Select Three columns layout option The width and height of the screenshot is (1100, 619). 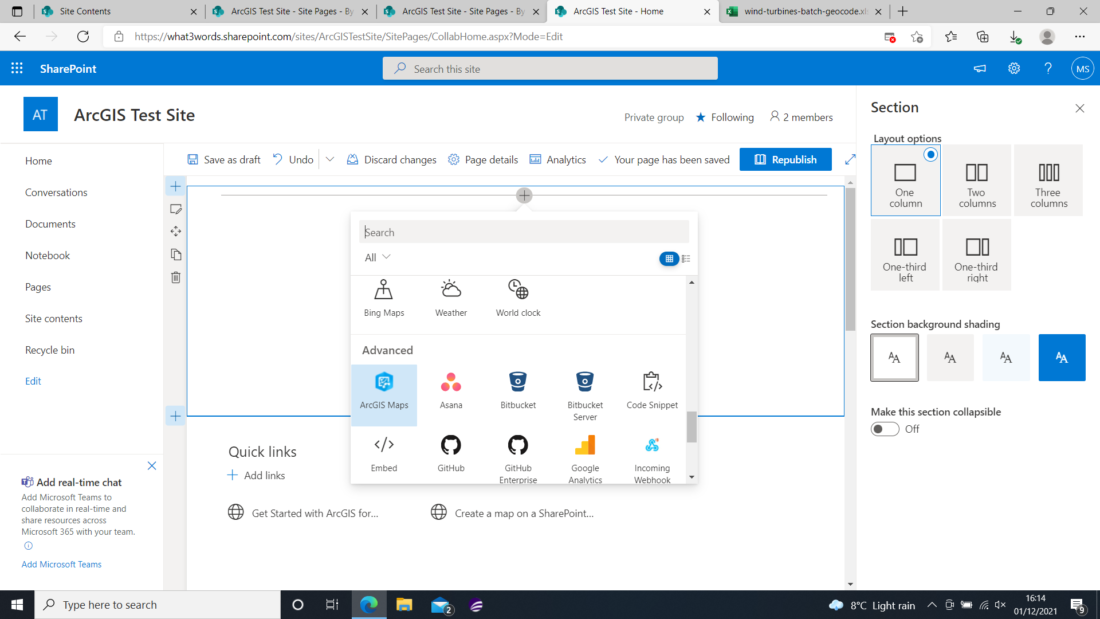(1049, 180)
